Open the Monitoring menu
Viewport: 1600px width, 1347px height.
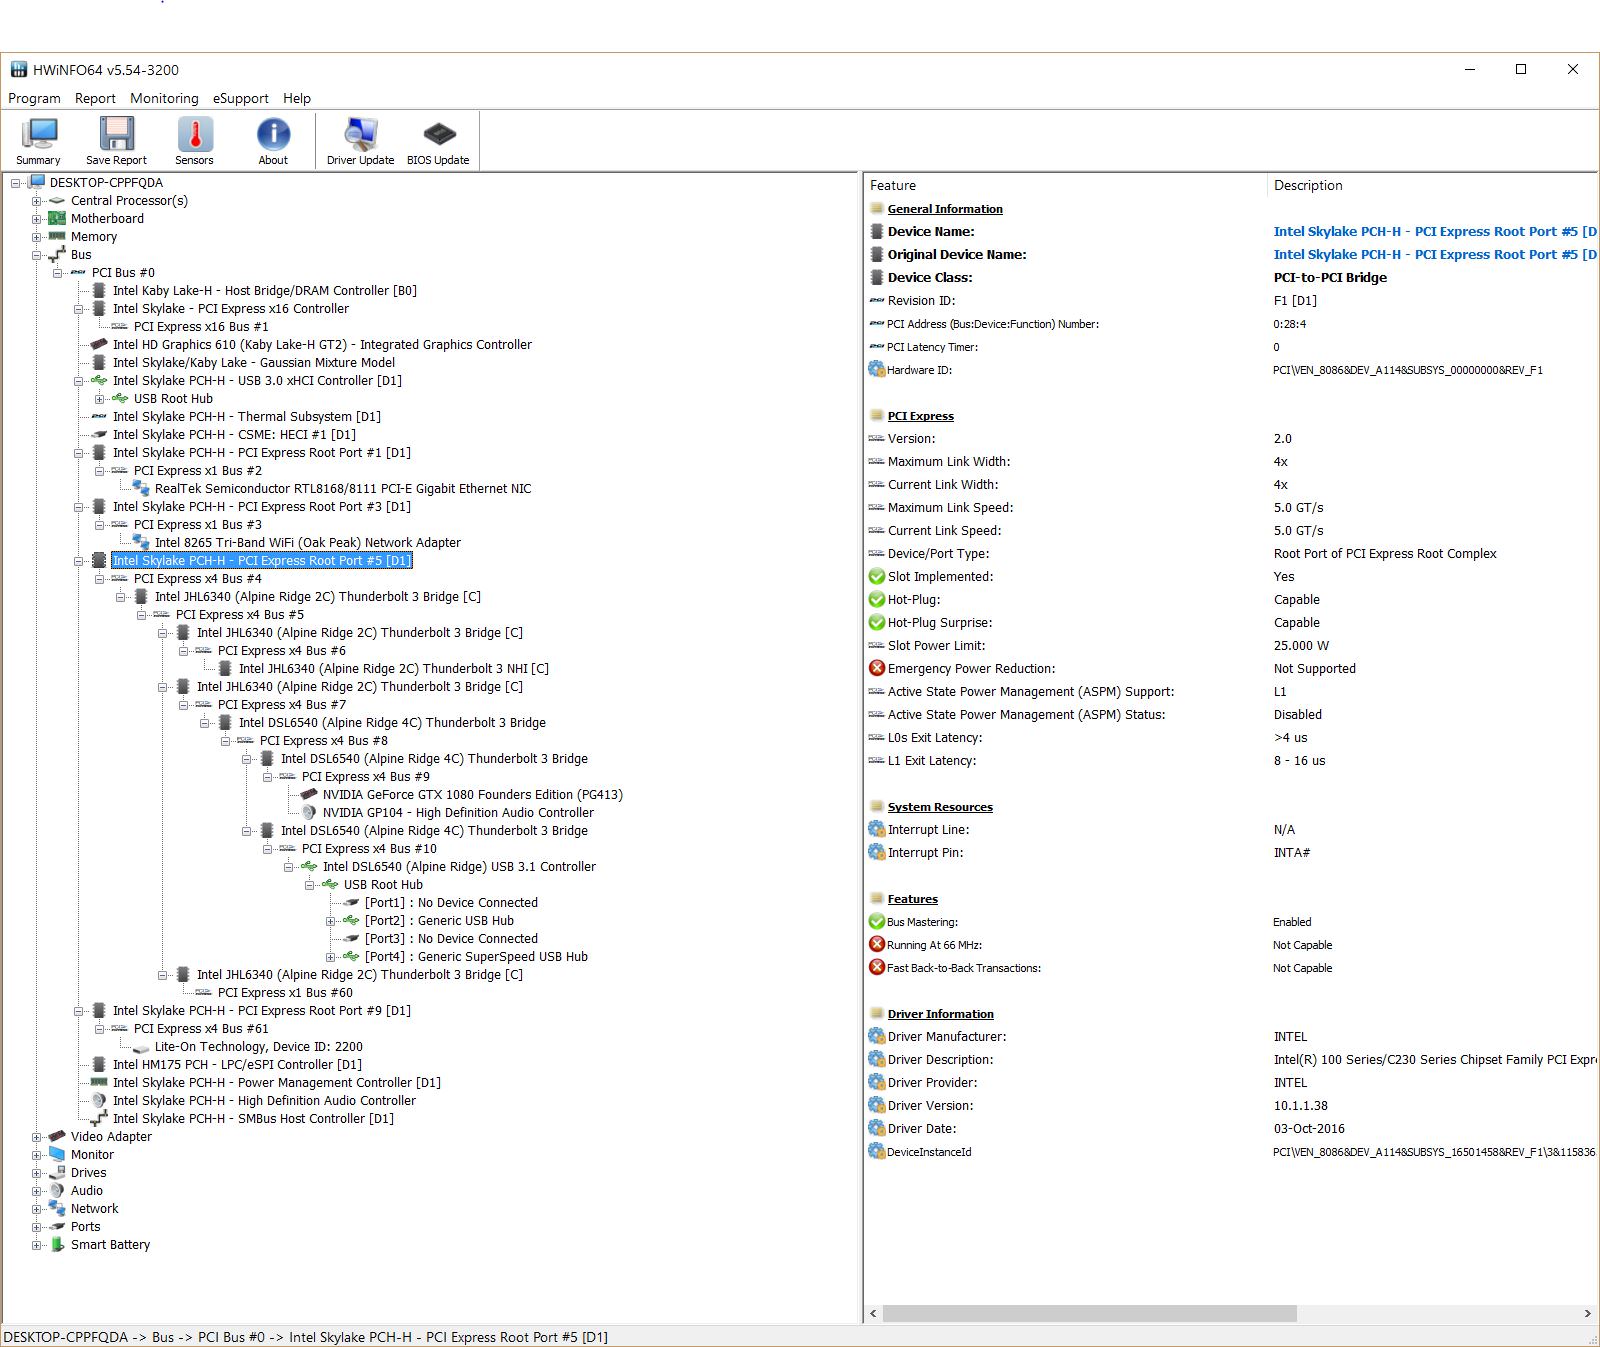coord(164,98)
